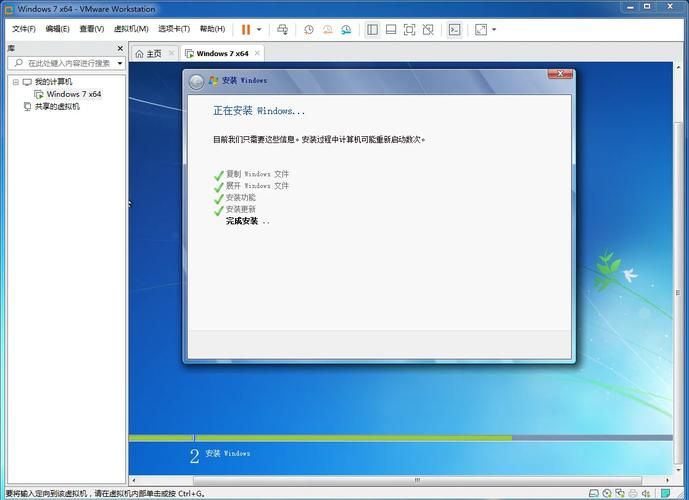Revert to snapshot using the orange clock icon
Viewport: 689px width, 500px height.
pos(327,29)
